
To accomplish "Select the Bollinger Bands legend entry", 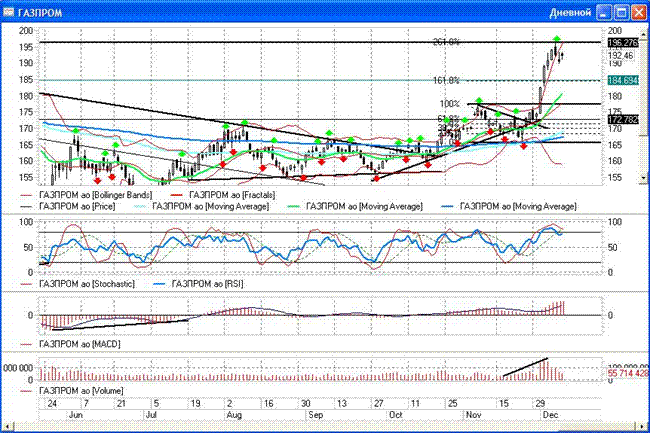I will click(x=86, y=195).
